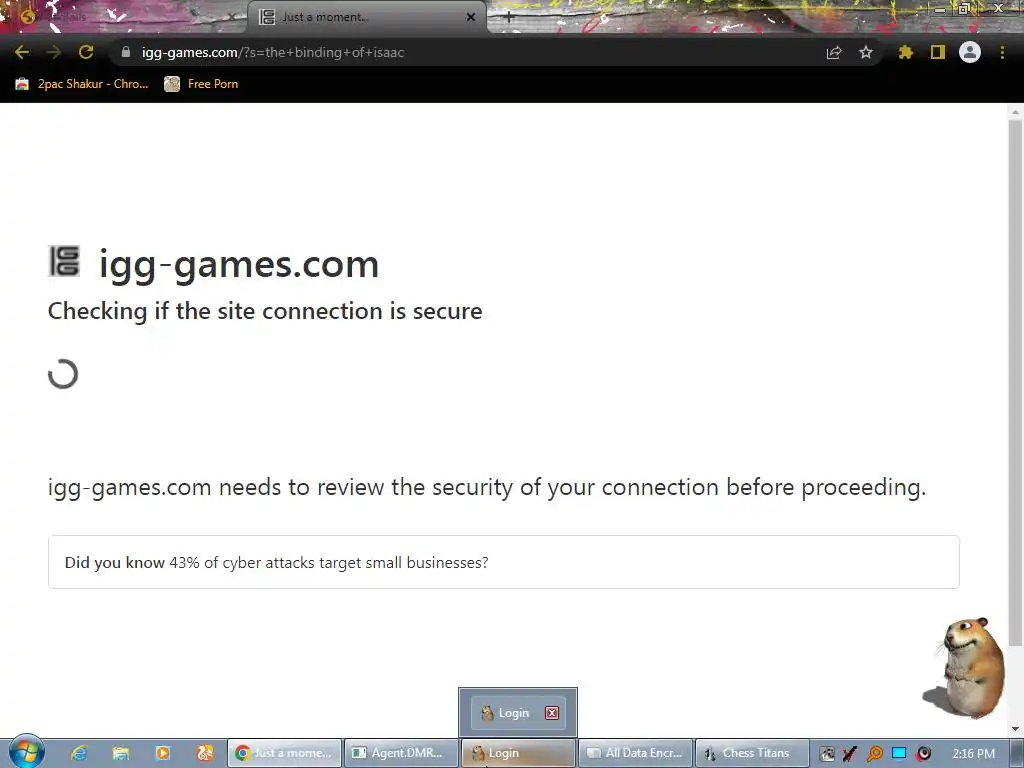Open the profile avatar menu
The width and height of the screenshot is (1024, 768).
tap(970, 52)
